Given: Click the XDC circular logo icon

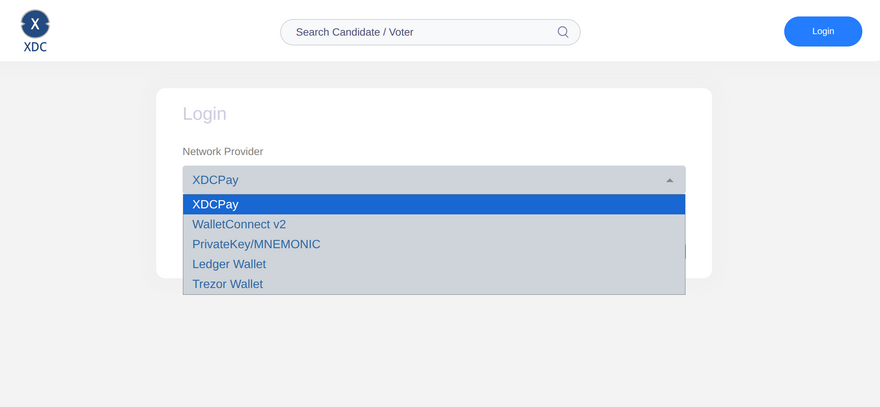Looking at the screenshot, I should pos(35,23).
